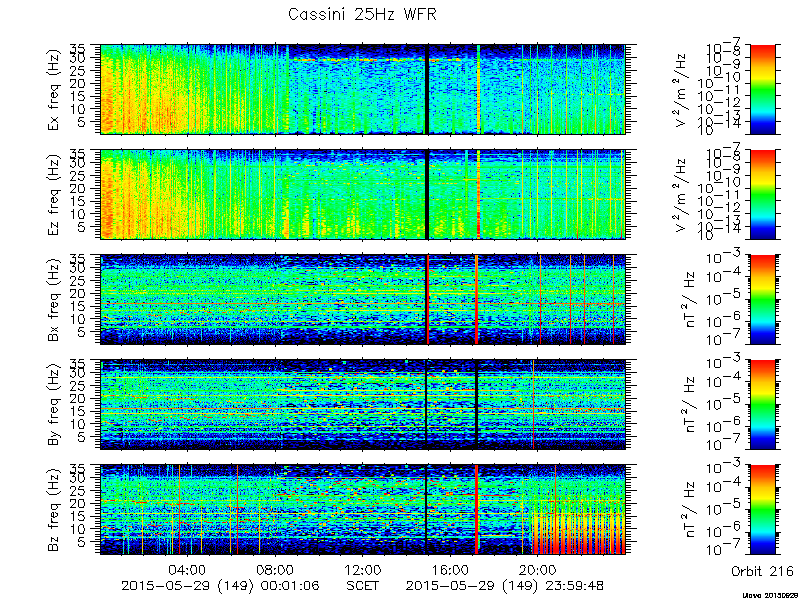The height and width of the screenshot is (600, 800).
Task: Click the Bz panel color bar
Action: pos(762,510)
